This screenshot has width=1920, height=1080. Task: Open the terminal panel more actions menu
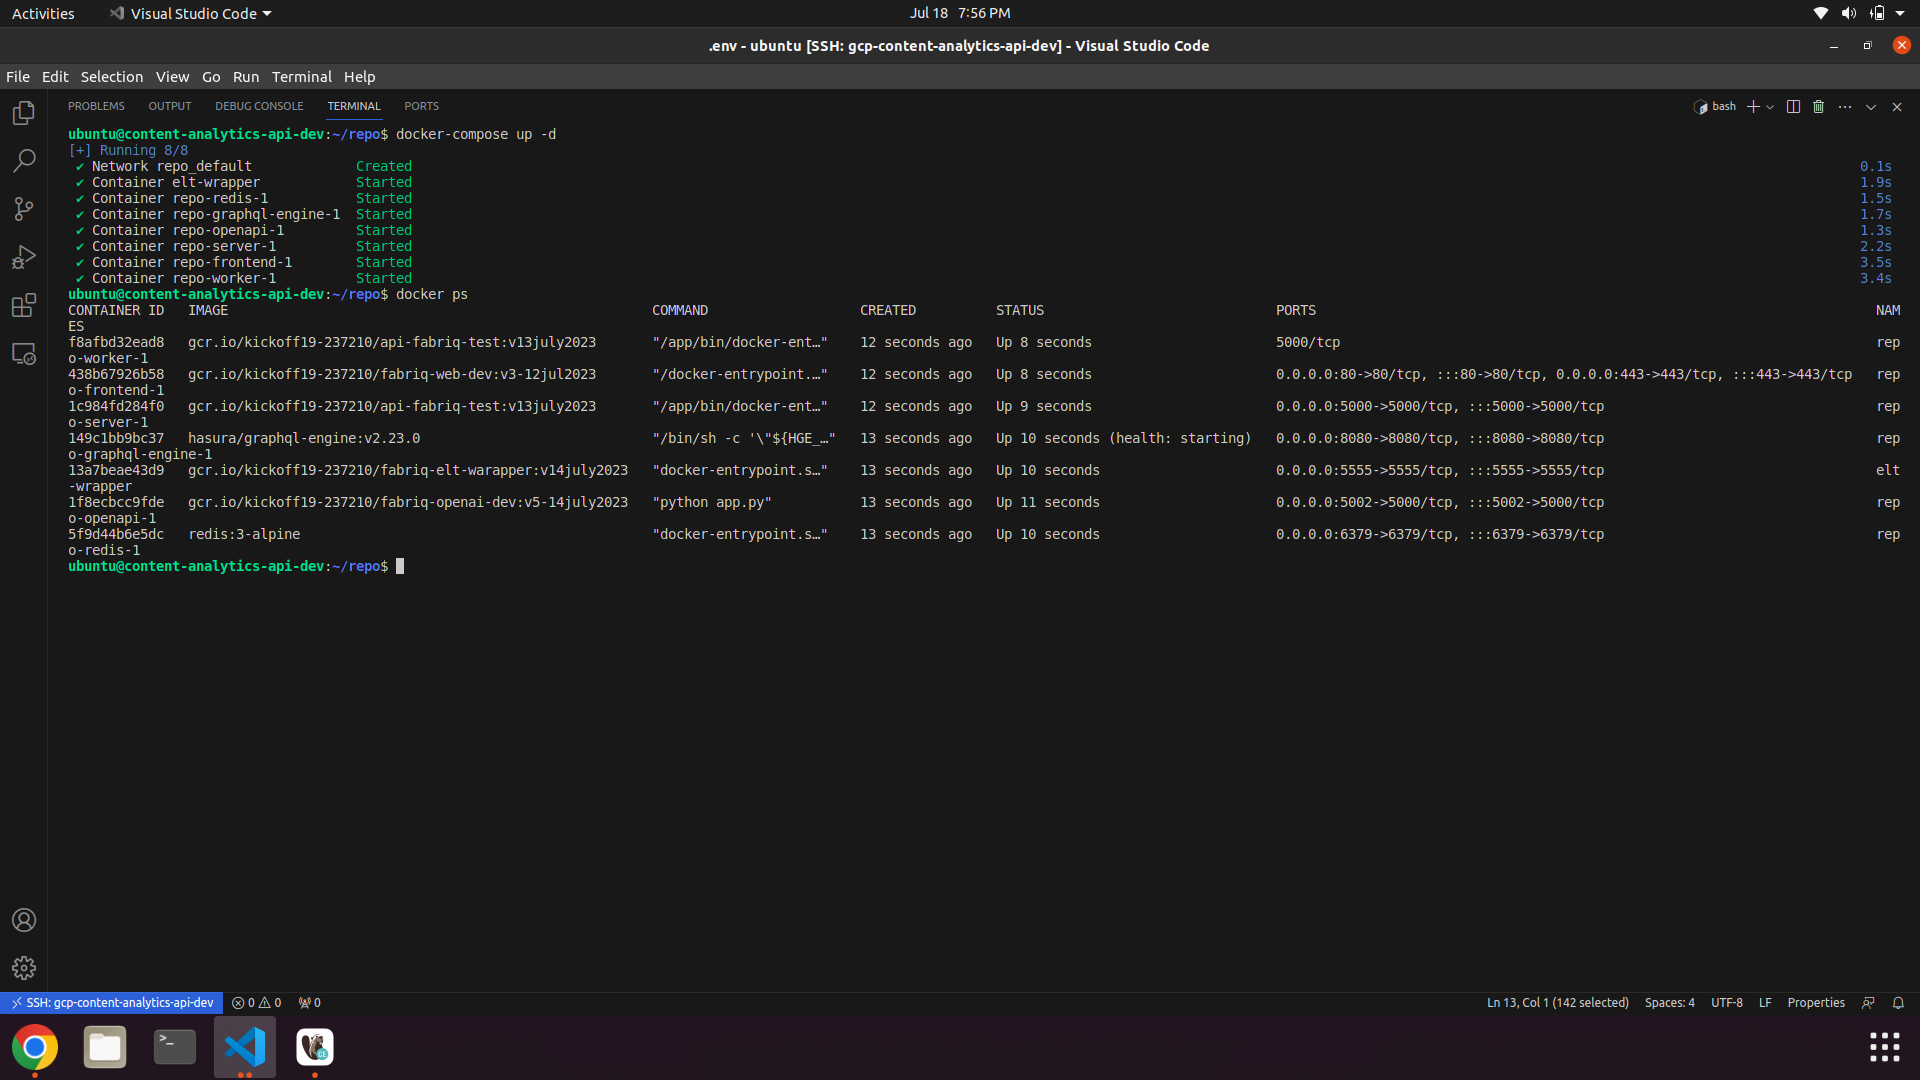pyautogui.click(x=1845, y=107)
